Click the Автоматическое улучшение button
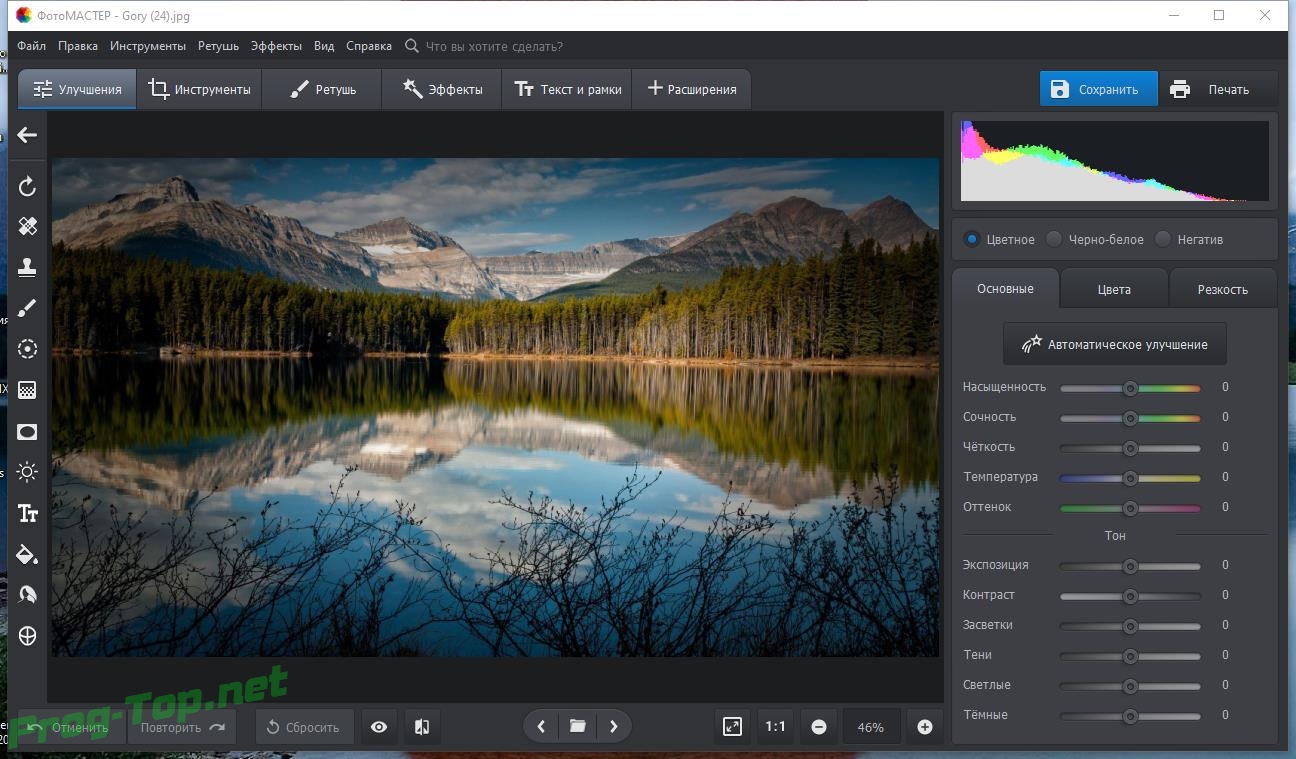1296x759 pixels. [x=1114, y=344]
